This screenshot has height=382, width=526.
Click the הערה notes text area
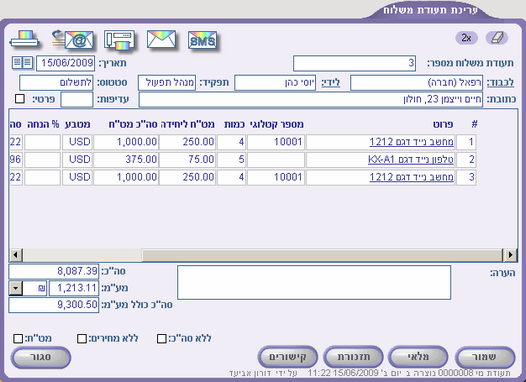pyautogui.click(x=314, y=282)
